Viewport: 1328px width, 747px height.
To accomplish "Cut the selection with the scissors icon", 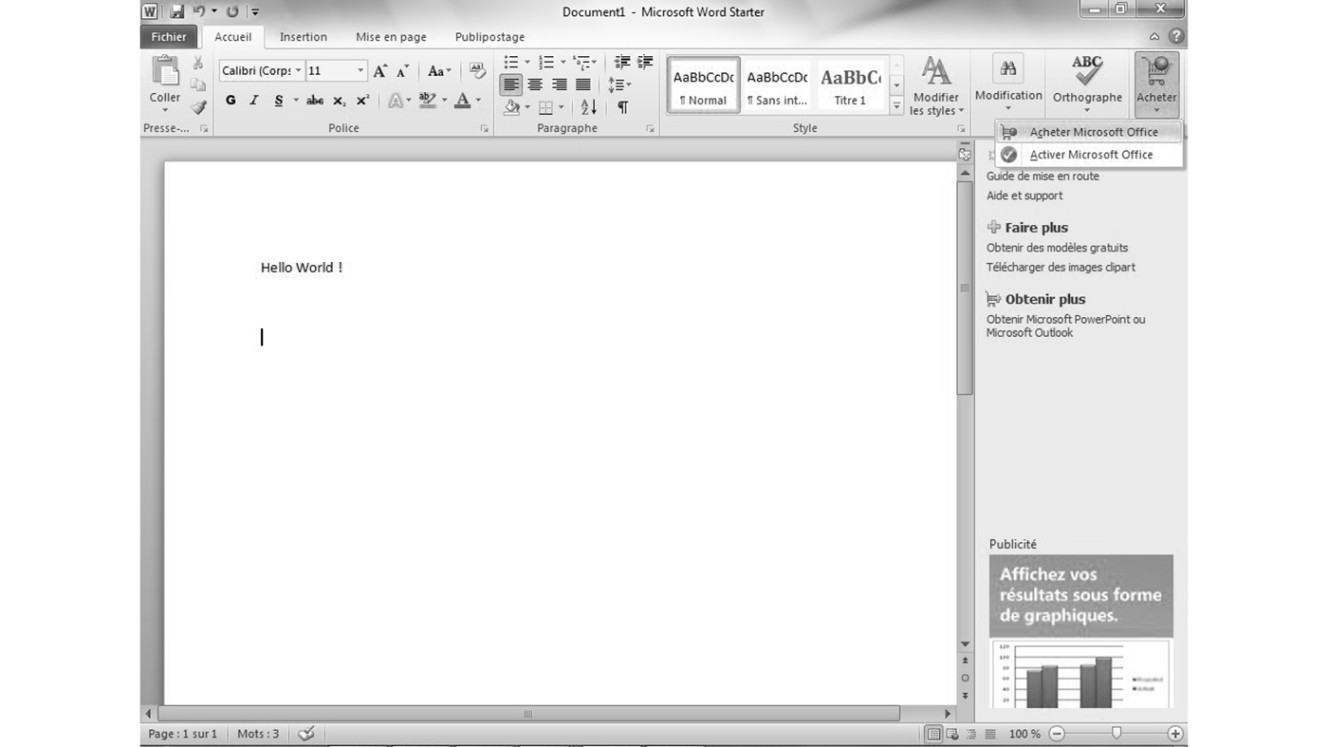I will point(198,63).
